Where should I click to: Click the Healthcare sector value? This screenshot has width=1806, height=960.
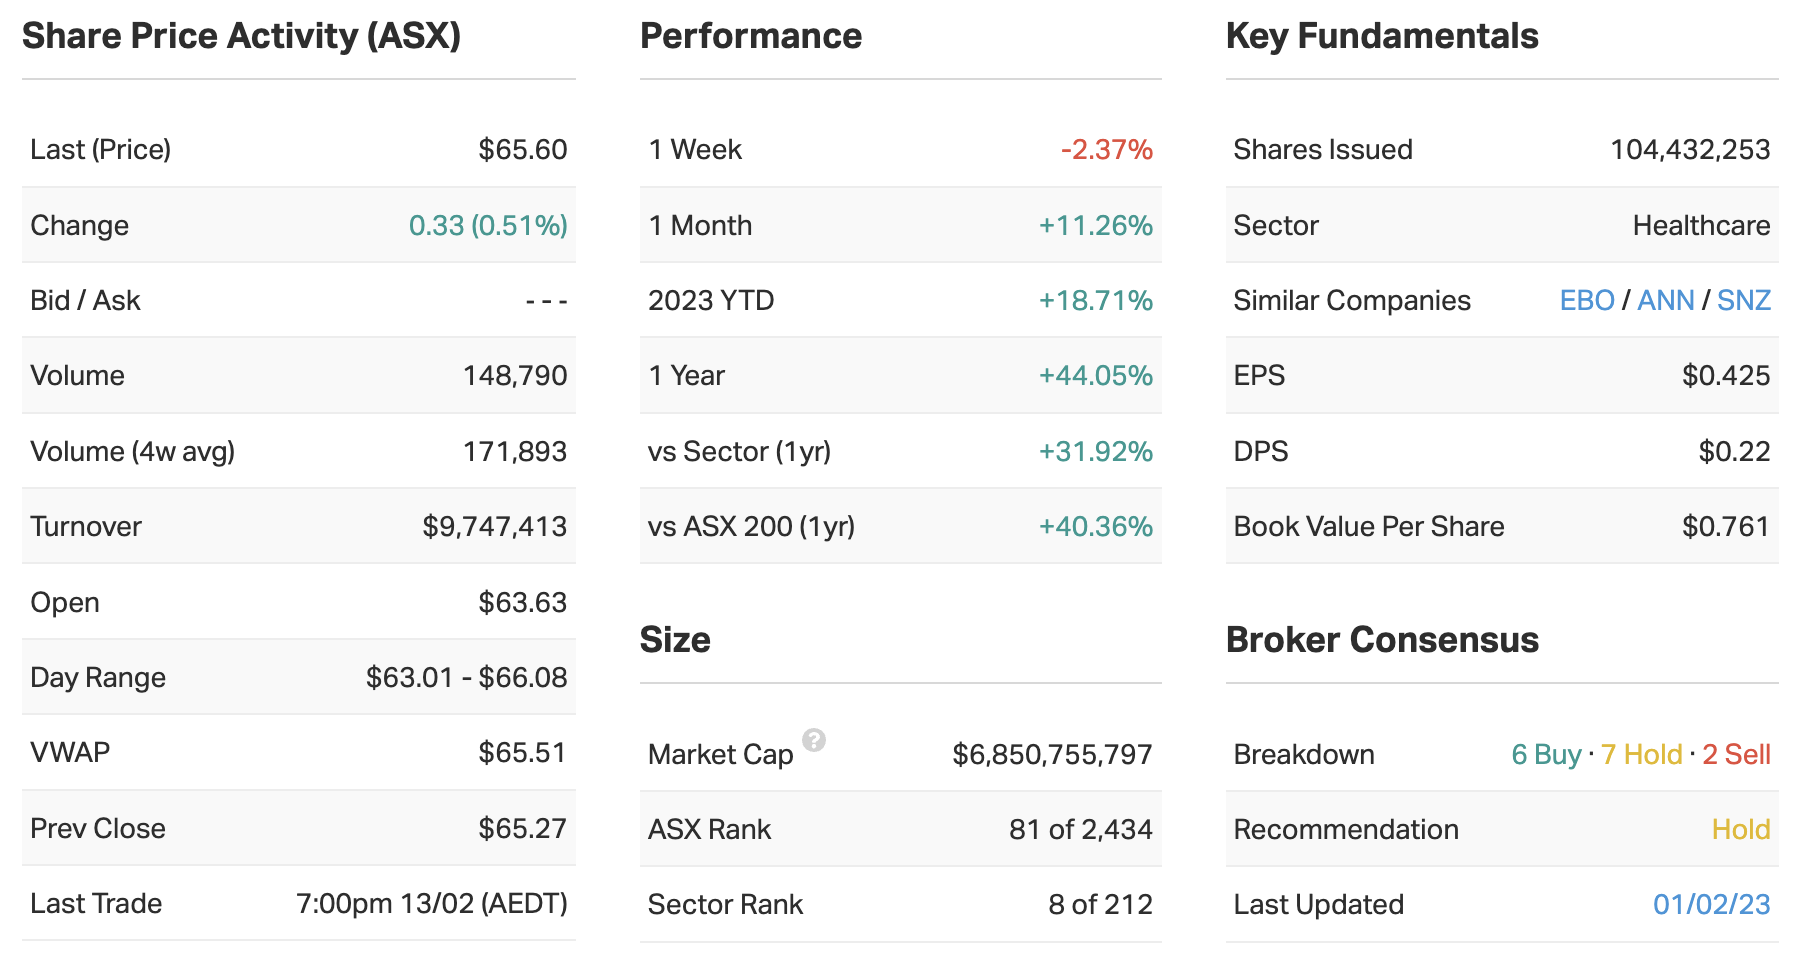coord(1701,225)
